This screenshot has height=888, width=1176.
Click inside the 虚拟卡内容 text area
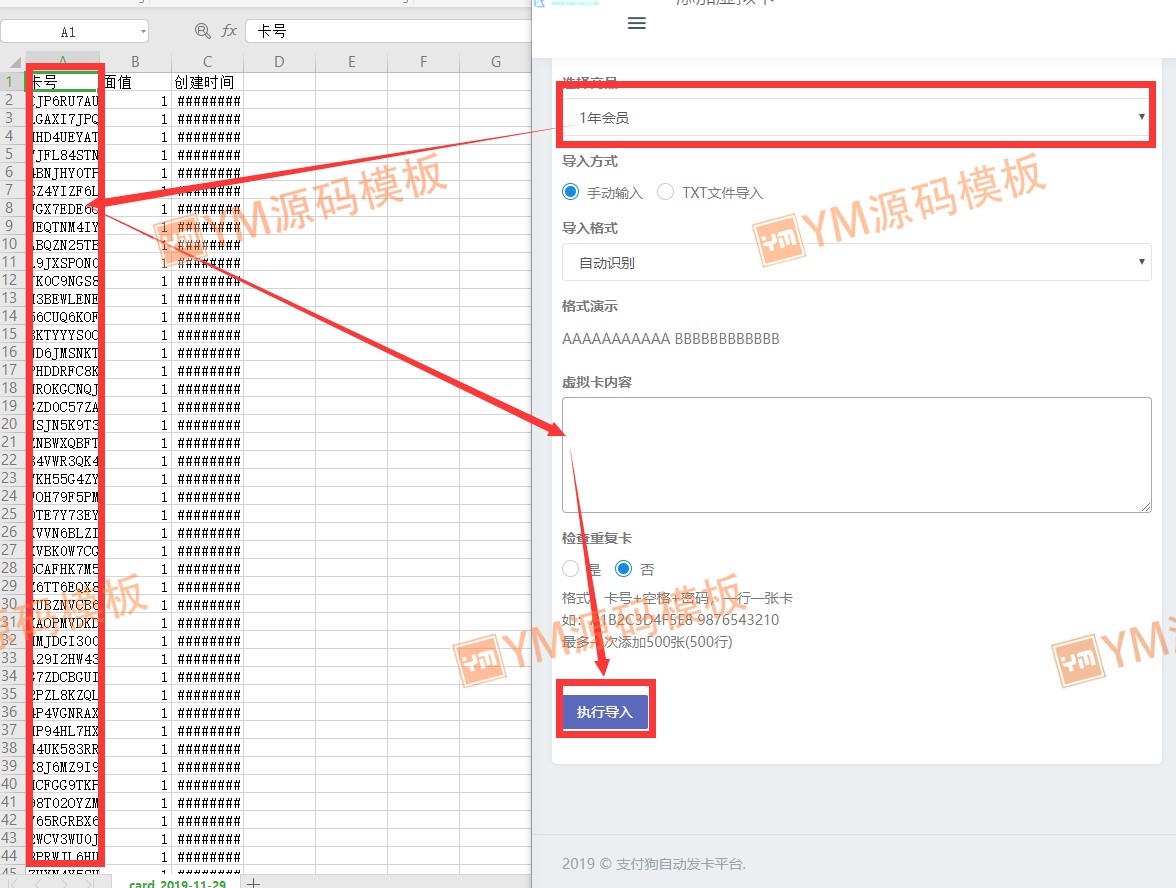click(855, 454)
